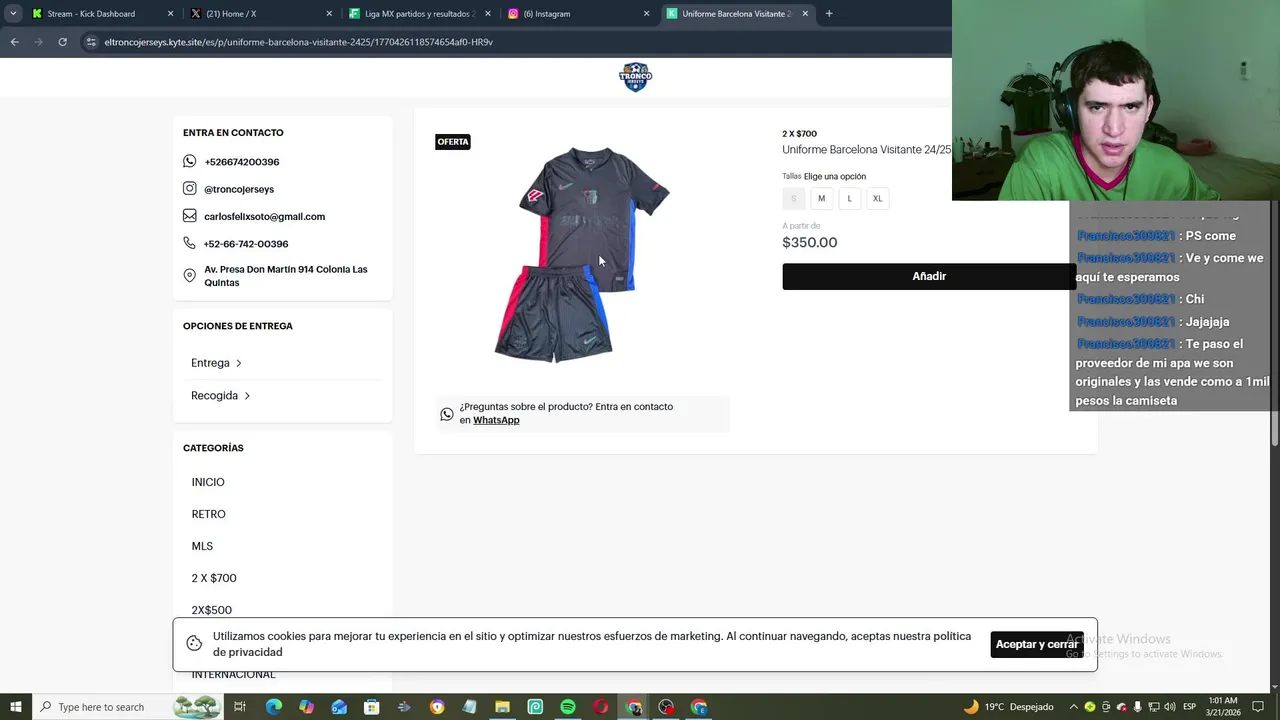Click the Barcelona away kit product image
The height and width of the screenshot is (720, 1280).
coord(582,255)
